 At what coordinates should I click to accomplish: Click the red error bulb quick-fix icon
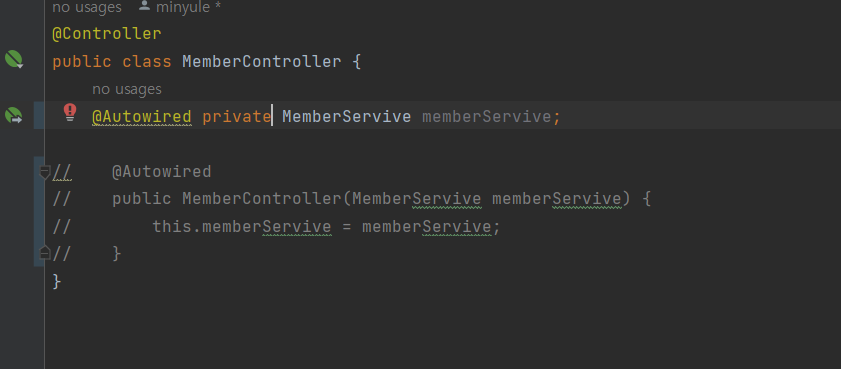point(70,113)
